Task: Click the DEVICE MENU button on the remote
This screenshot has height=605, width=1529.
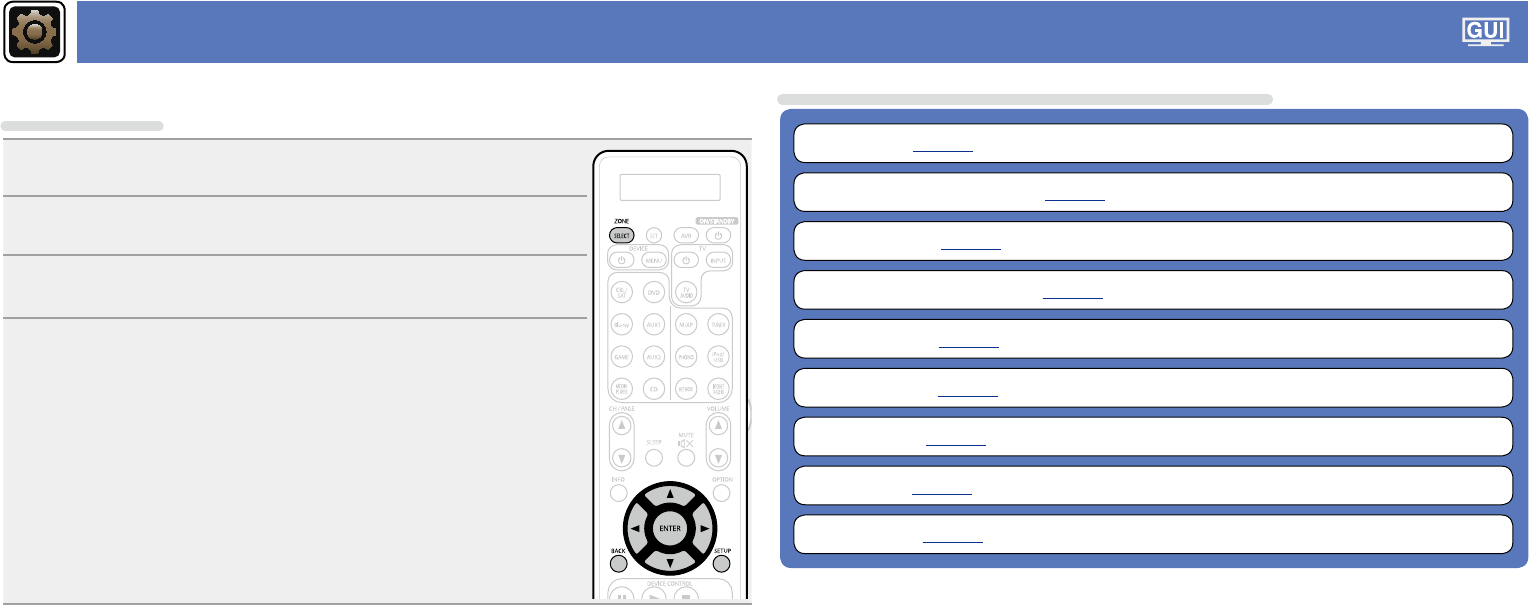Action: point(653,260)
